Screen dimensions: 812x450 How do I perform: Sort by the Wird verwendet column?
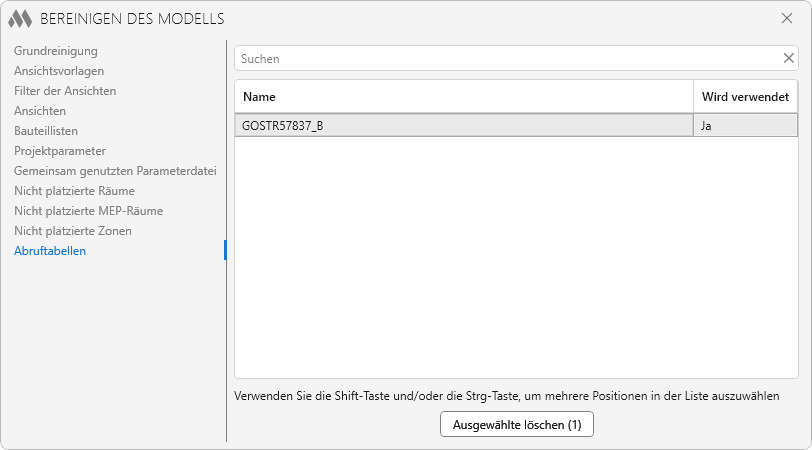(x=745, y=97)
